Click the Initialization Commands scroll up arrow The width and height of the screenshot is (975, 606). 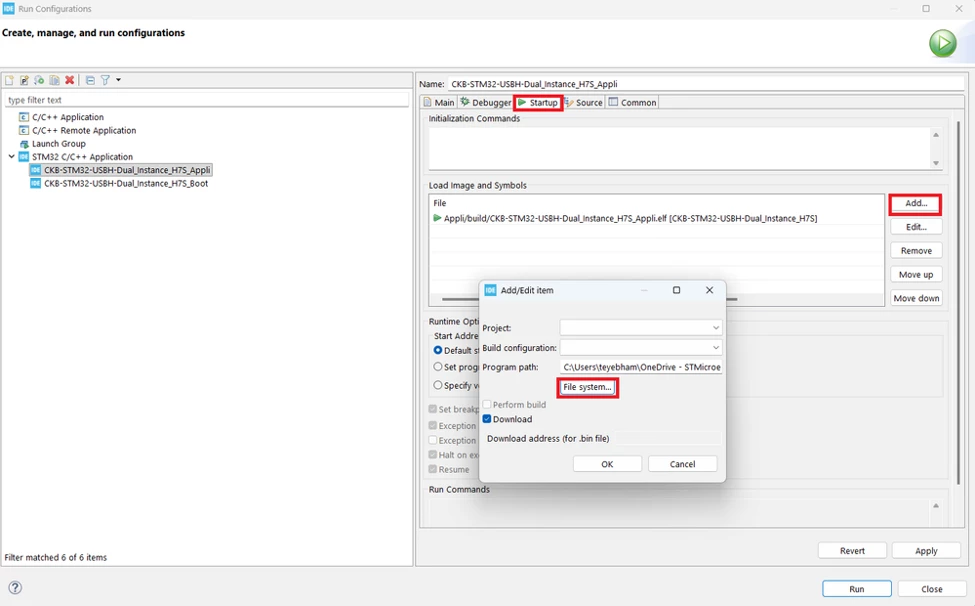936,134
